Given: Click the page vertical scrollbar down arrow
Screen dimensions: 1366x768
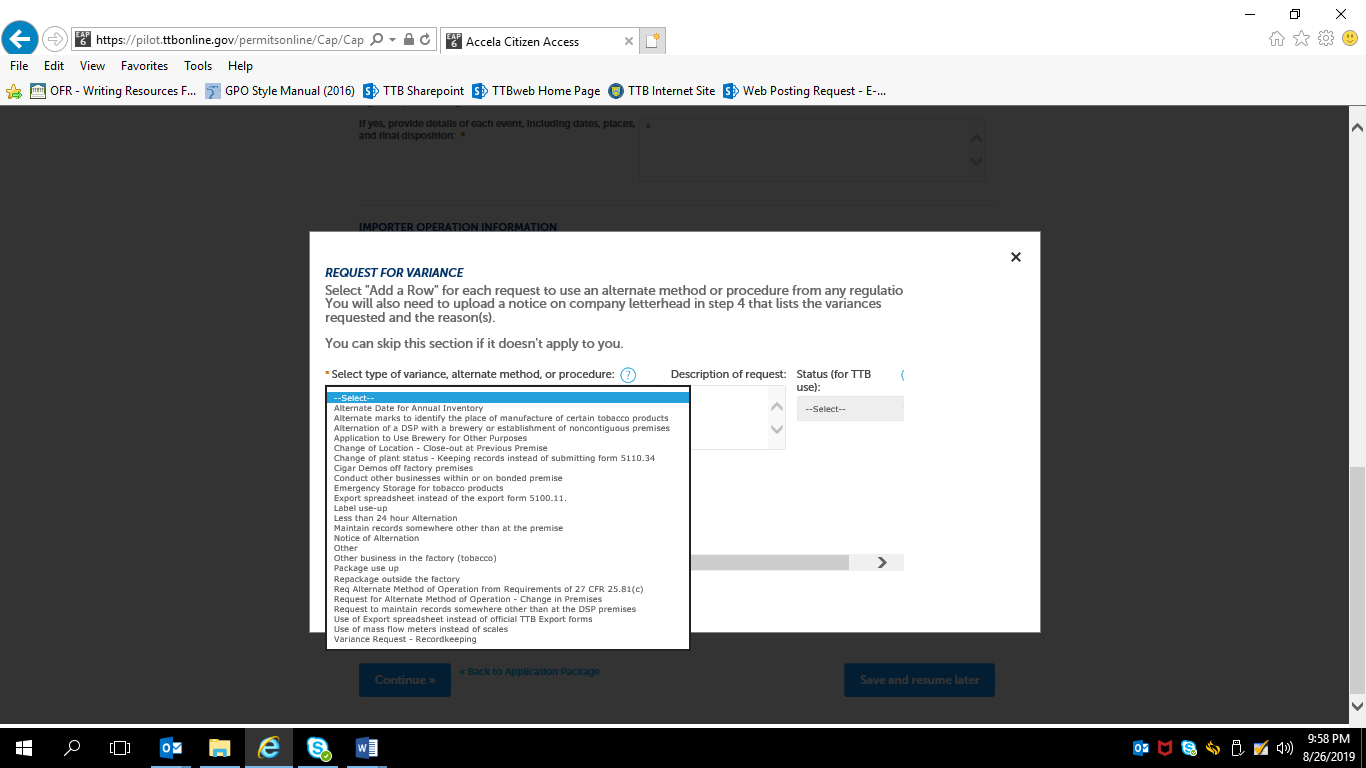Looking at the screenshot, I should click(1357, 706).
